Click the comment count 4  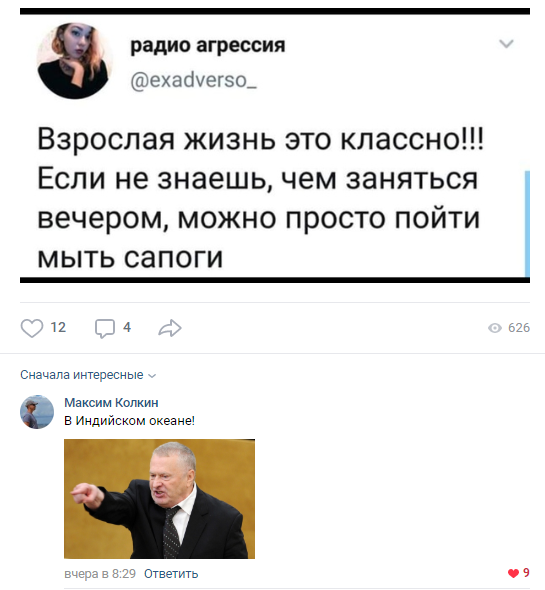tap(127, 327)
